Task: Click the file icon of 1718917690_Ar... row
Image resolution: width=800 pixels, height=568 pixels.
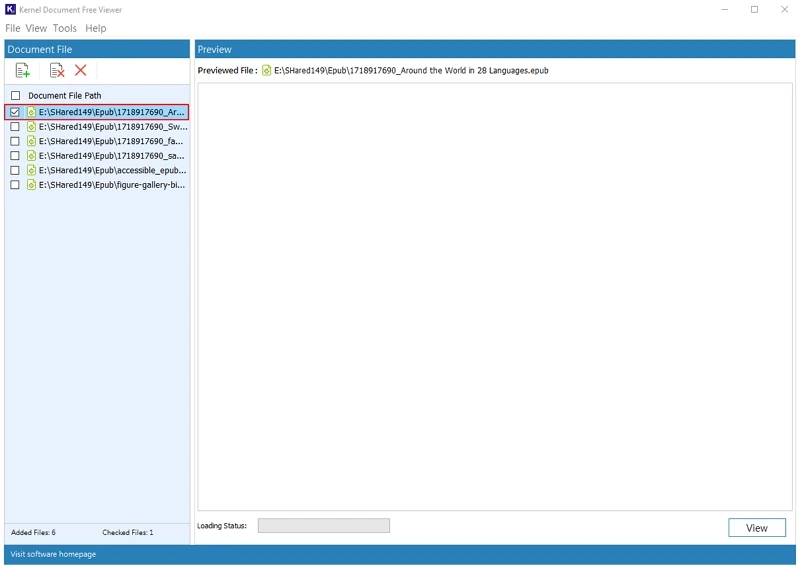Action: [31, 112]
